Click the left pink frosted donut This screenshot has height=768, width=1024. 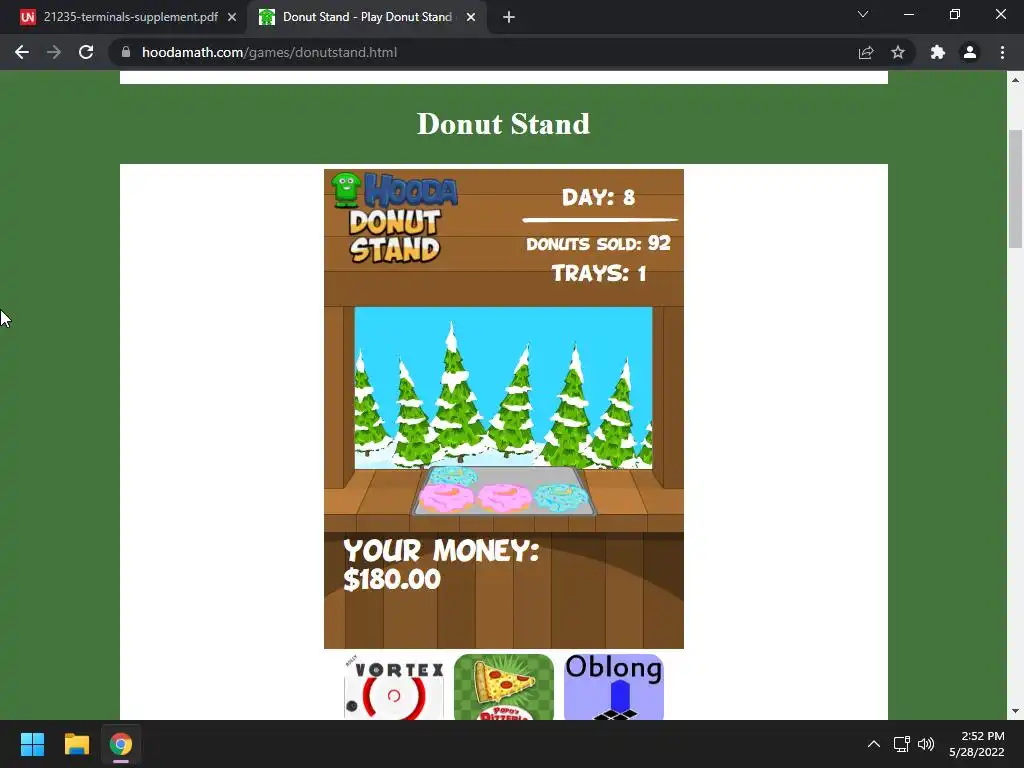[446, 499]
